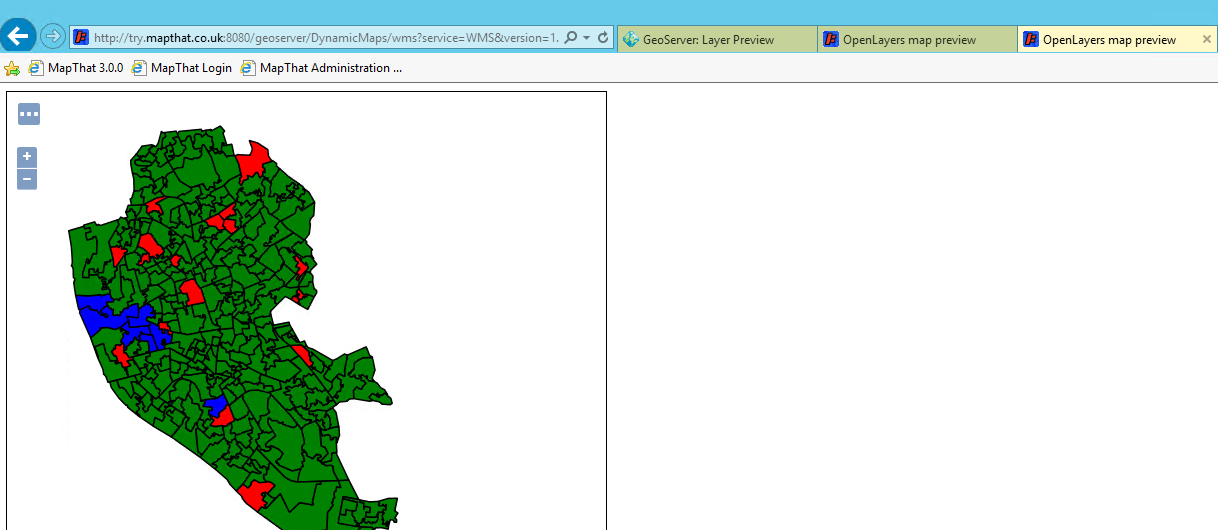
Task: Click the red region at the map's bottom edge
Action: point(256,494)
